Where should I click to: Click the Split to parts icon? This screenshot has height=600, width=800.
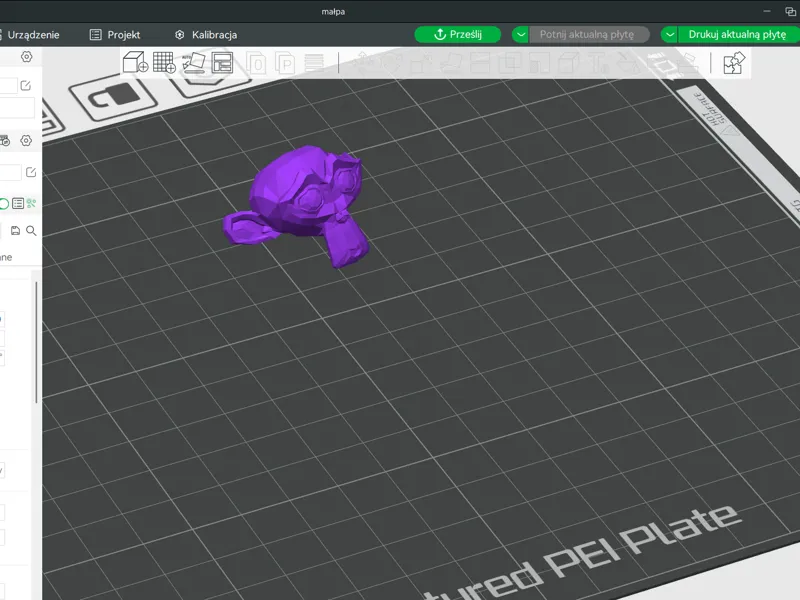coord(286,63)
